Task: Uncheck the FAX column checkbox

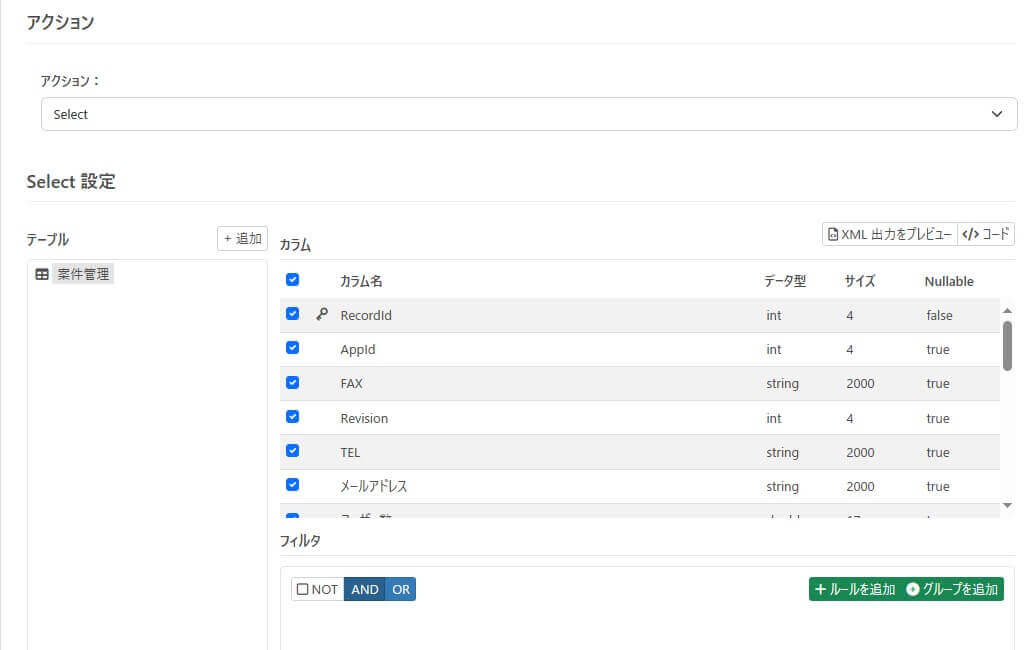Action: (x=293, y=382)
